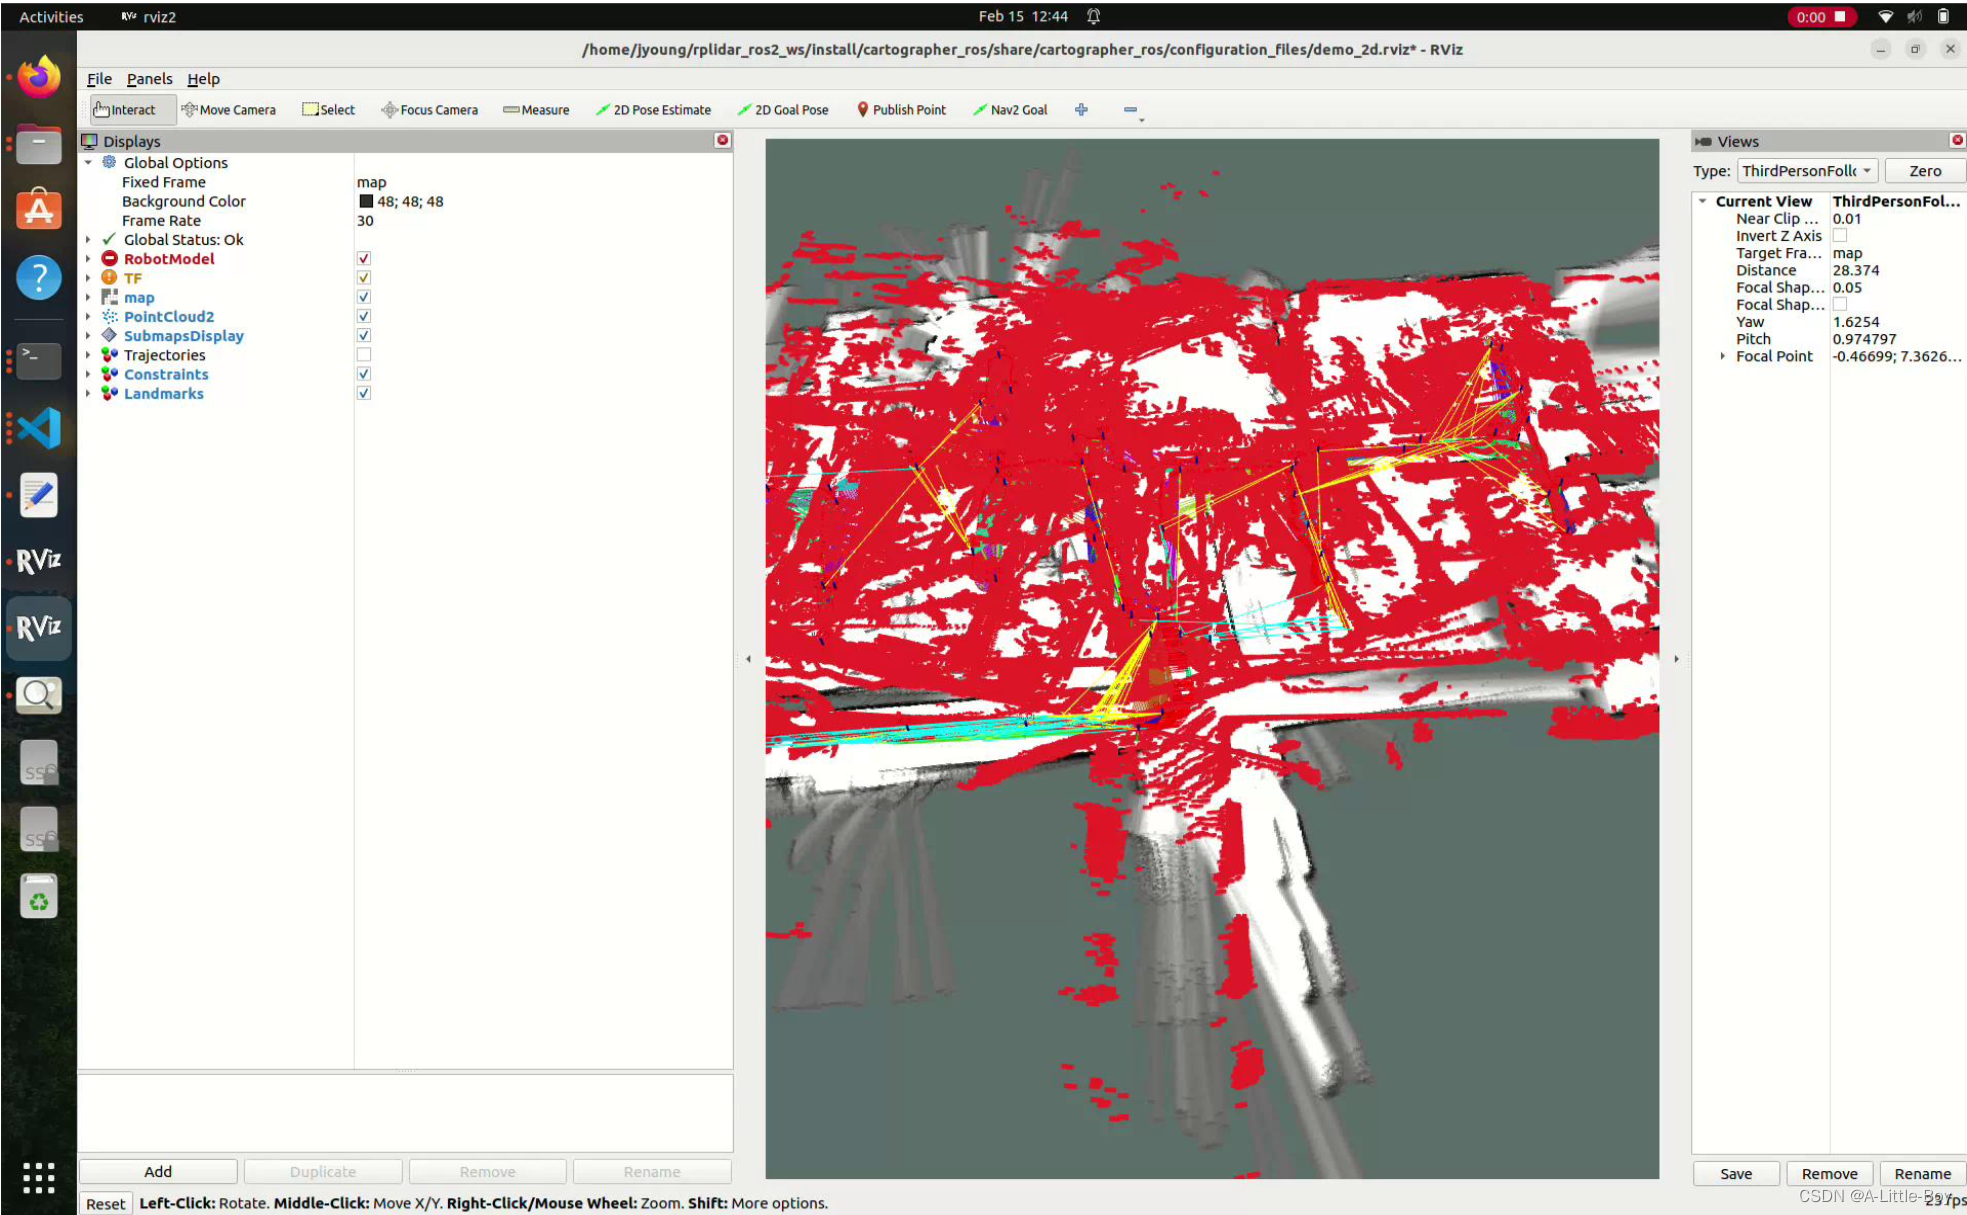Screen dimensions: 1967x1215
Task: Select the Interact tool
Action: click(x=126, y=110)
